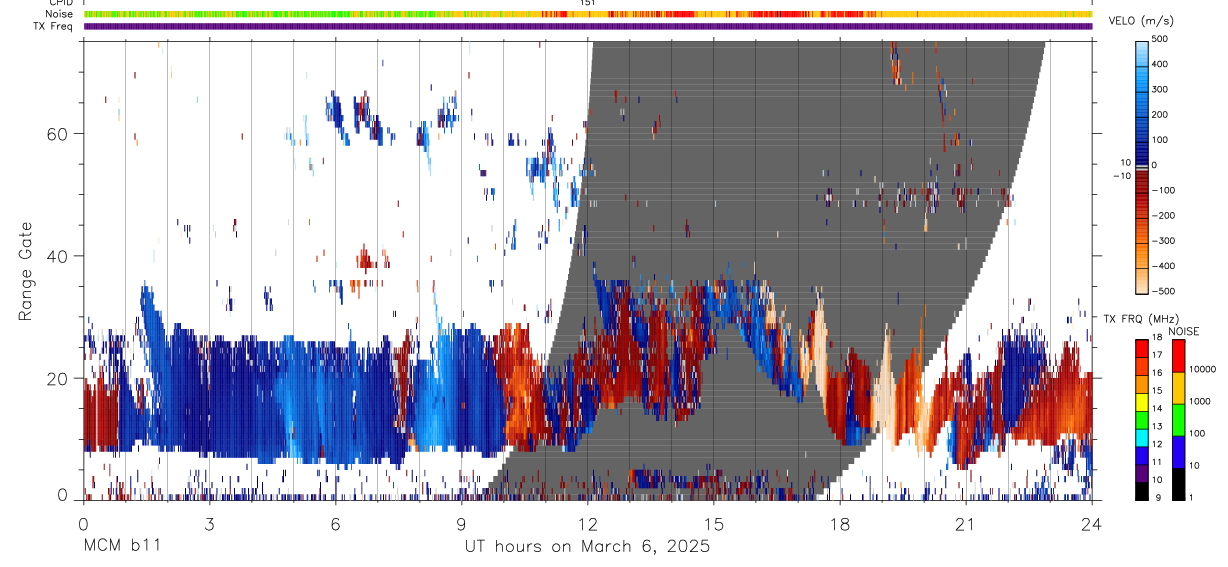Click the 14 tick on TX FRQ legend
The height and width of the screenshot is (567, 1228).
(x=1157, y=409)
